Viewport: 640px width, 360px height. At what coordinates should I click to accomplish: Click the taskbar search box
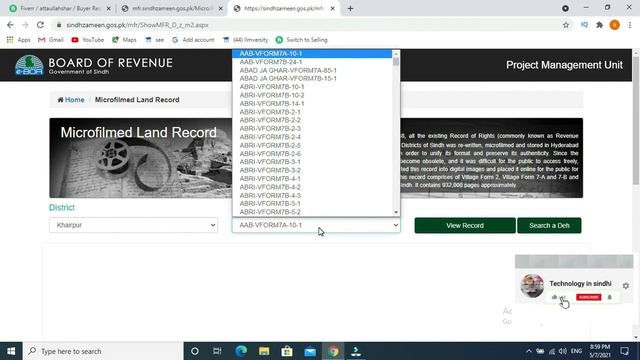pyautogui.click(x=103, y=351)
